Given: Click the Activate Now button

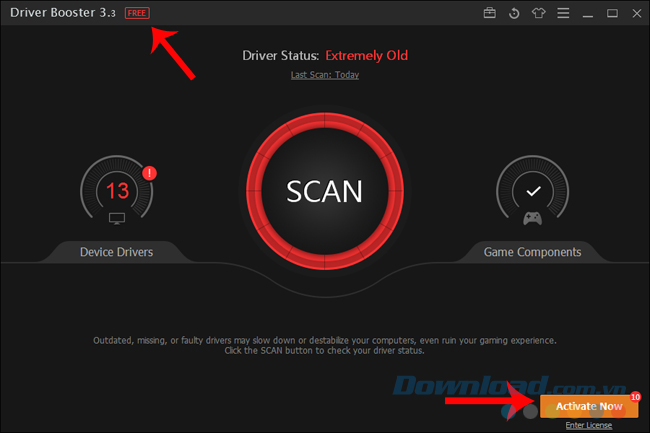Looking at the screenshot, I should (x=589, y=406).
